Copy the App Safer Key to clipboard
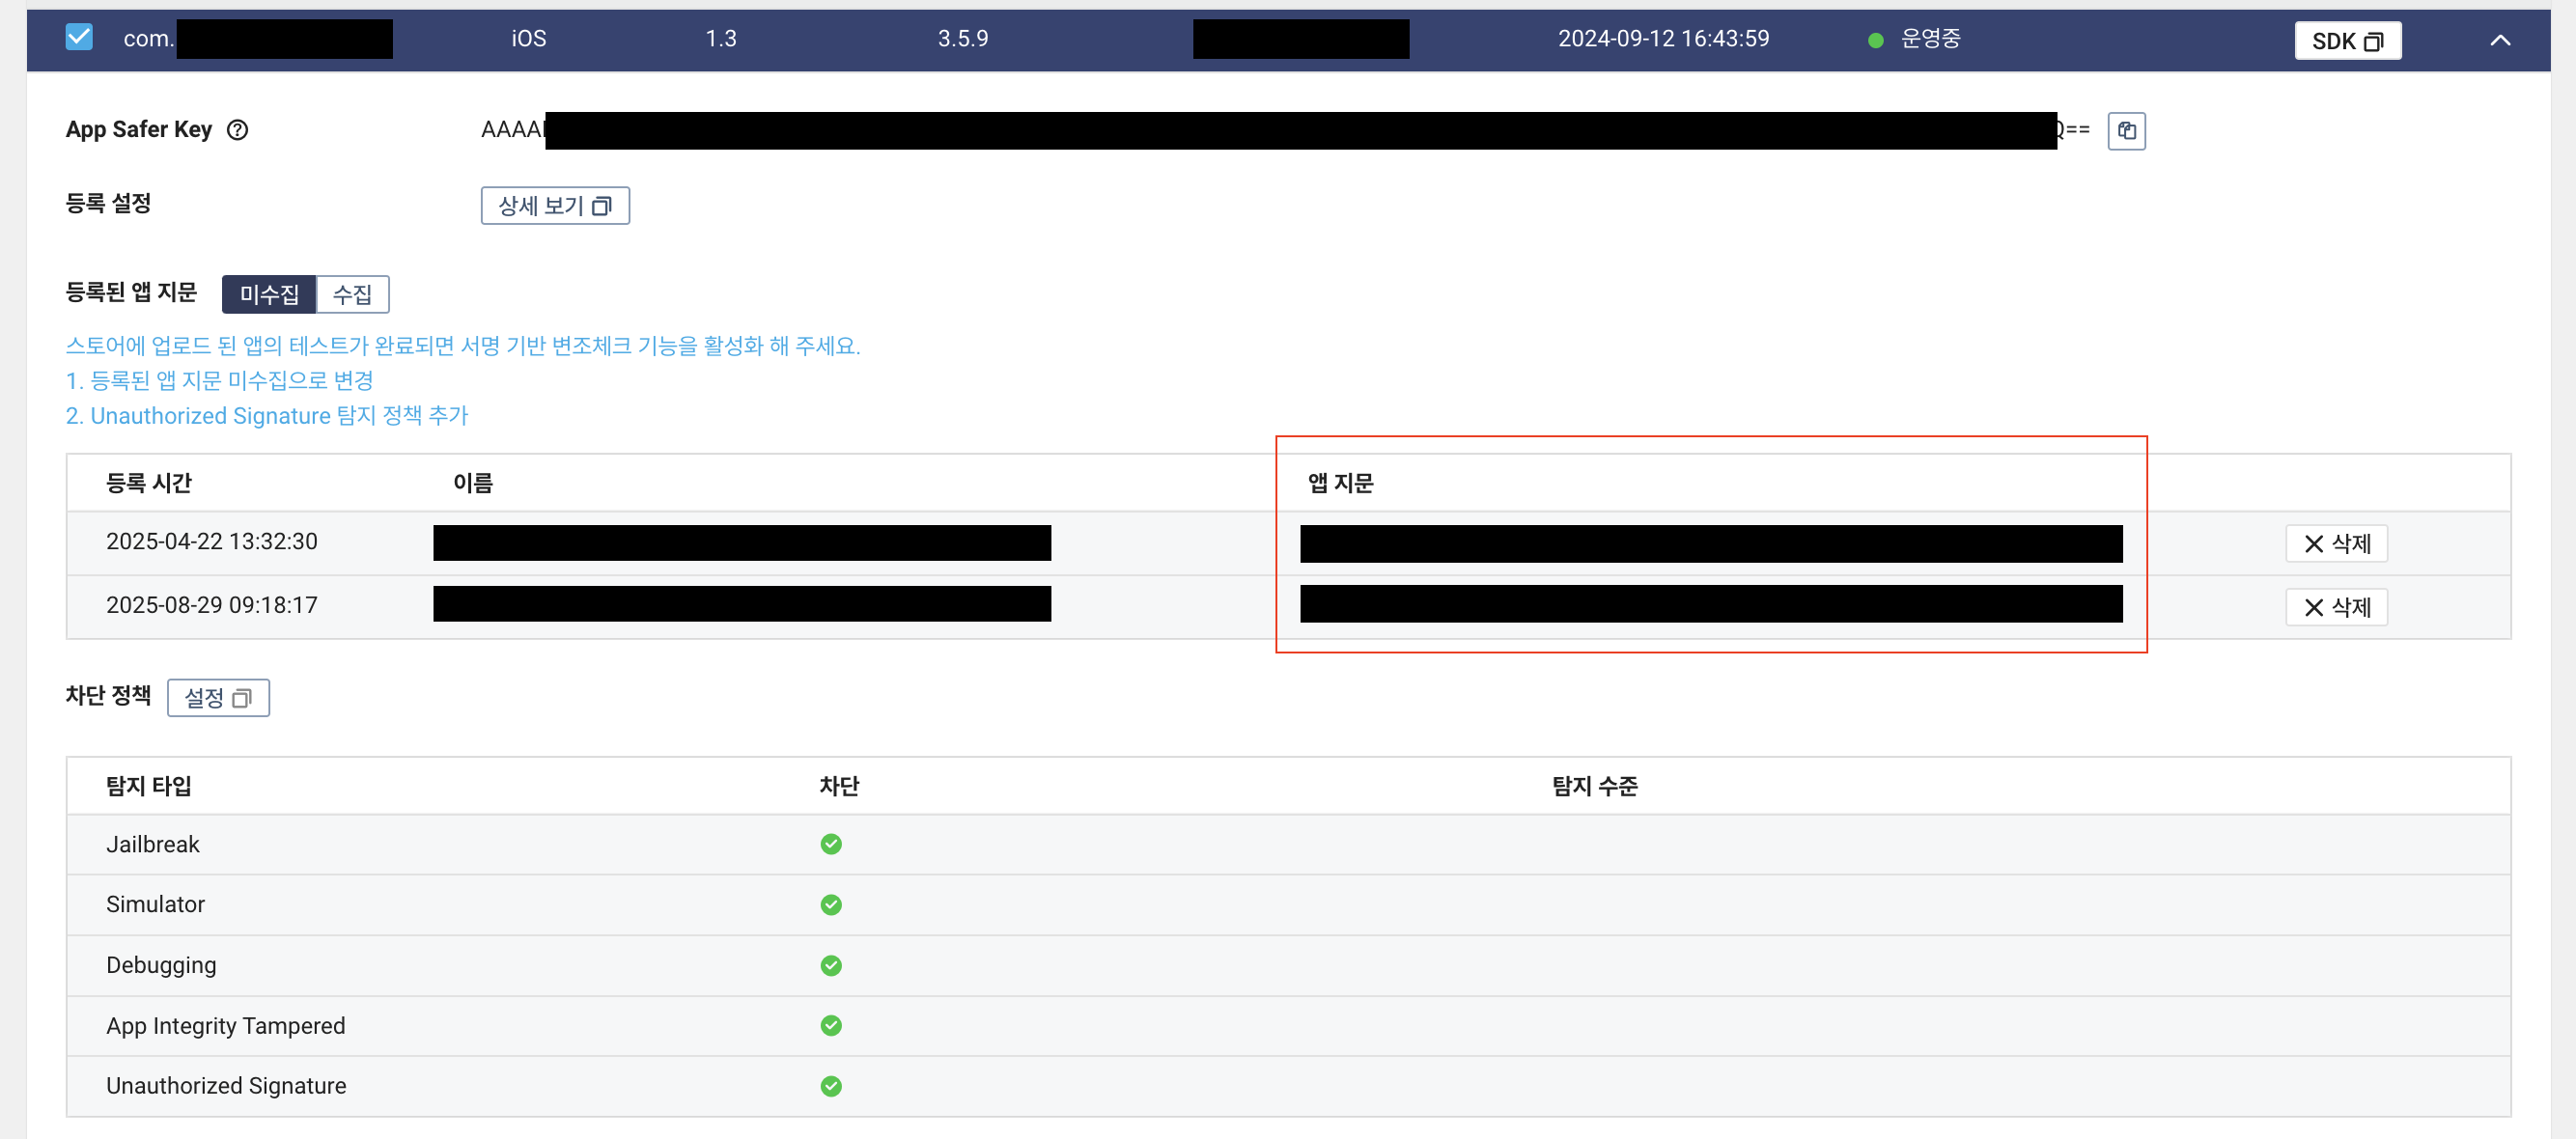This screenshot has width=2576, height=1139. (2125, 131)
